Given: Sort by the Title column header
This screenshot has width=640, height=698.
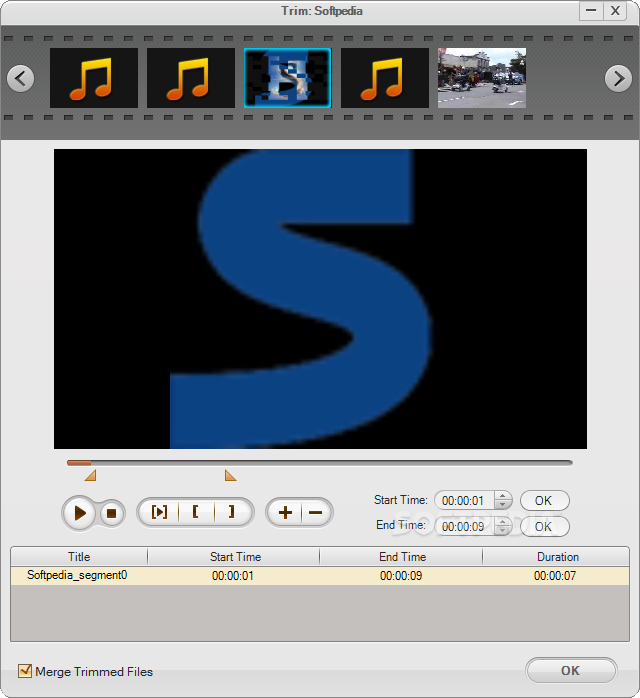Looking at the screenshot, I should (x=79, y=557).
